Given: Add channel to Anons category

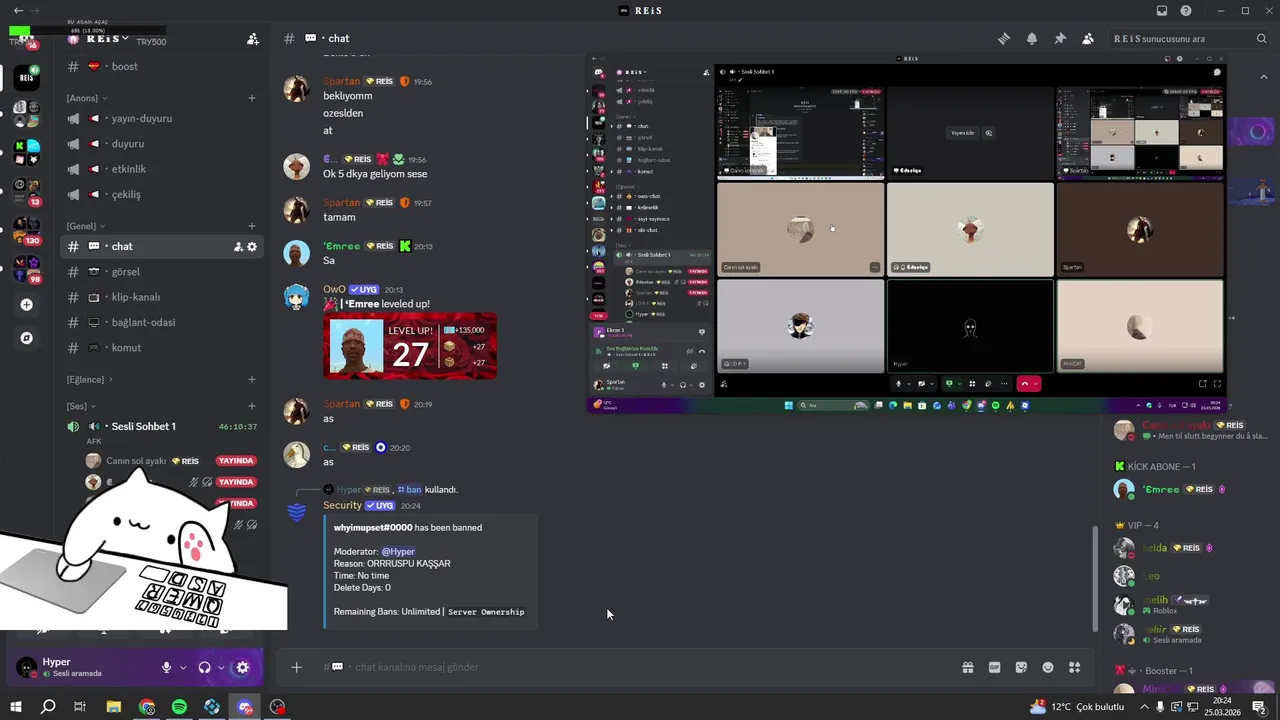Looking at the screenshot, I should pos(252,98).
